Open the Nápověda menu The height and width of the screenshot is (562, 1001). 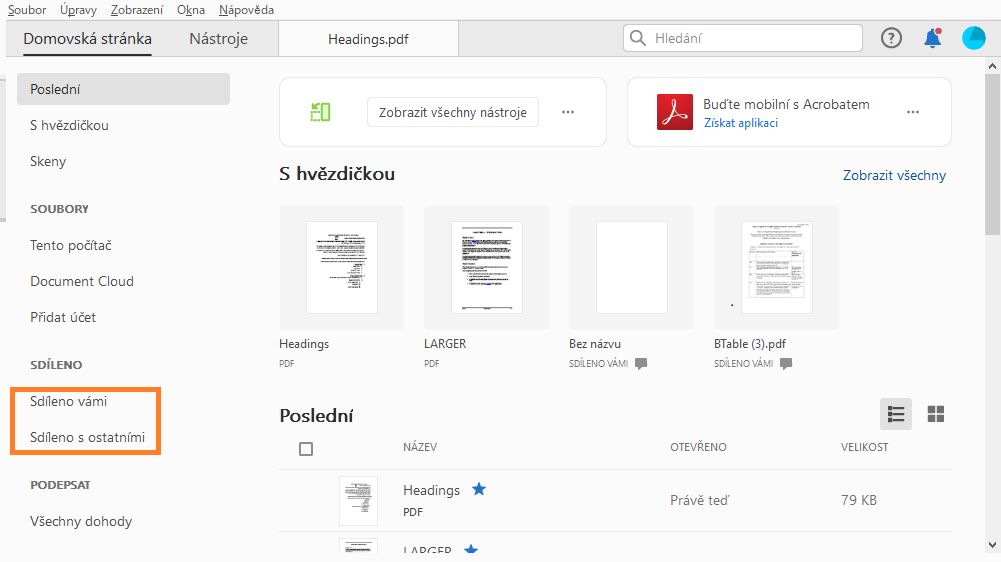(x=246, y=10)
